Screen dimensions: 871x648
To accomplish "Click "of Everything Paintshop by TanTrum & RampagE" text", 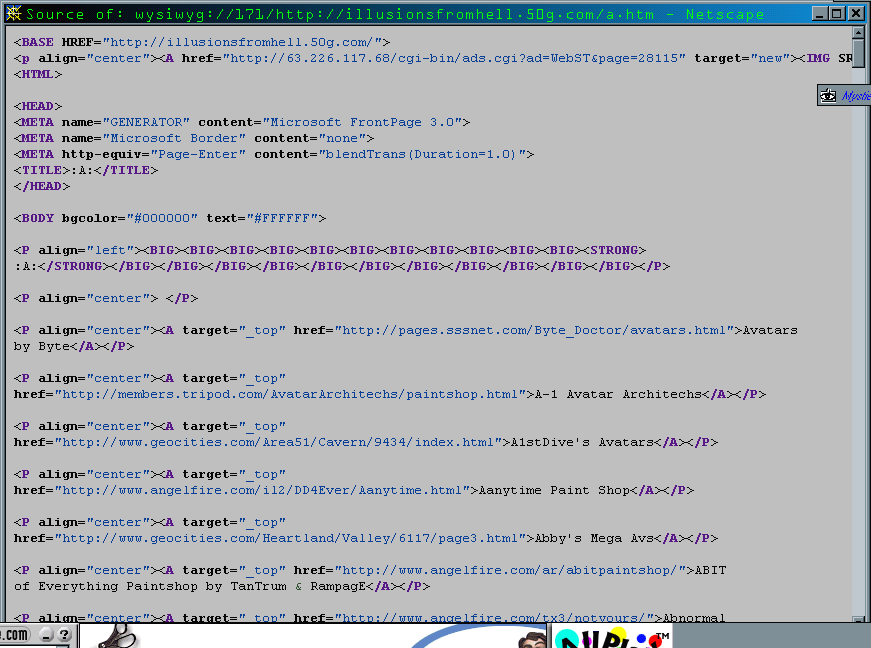I will pos(190,586).
